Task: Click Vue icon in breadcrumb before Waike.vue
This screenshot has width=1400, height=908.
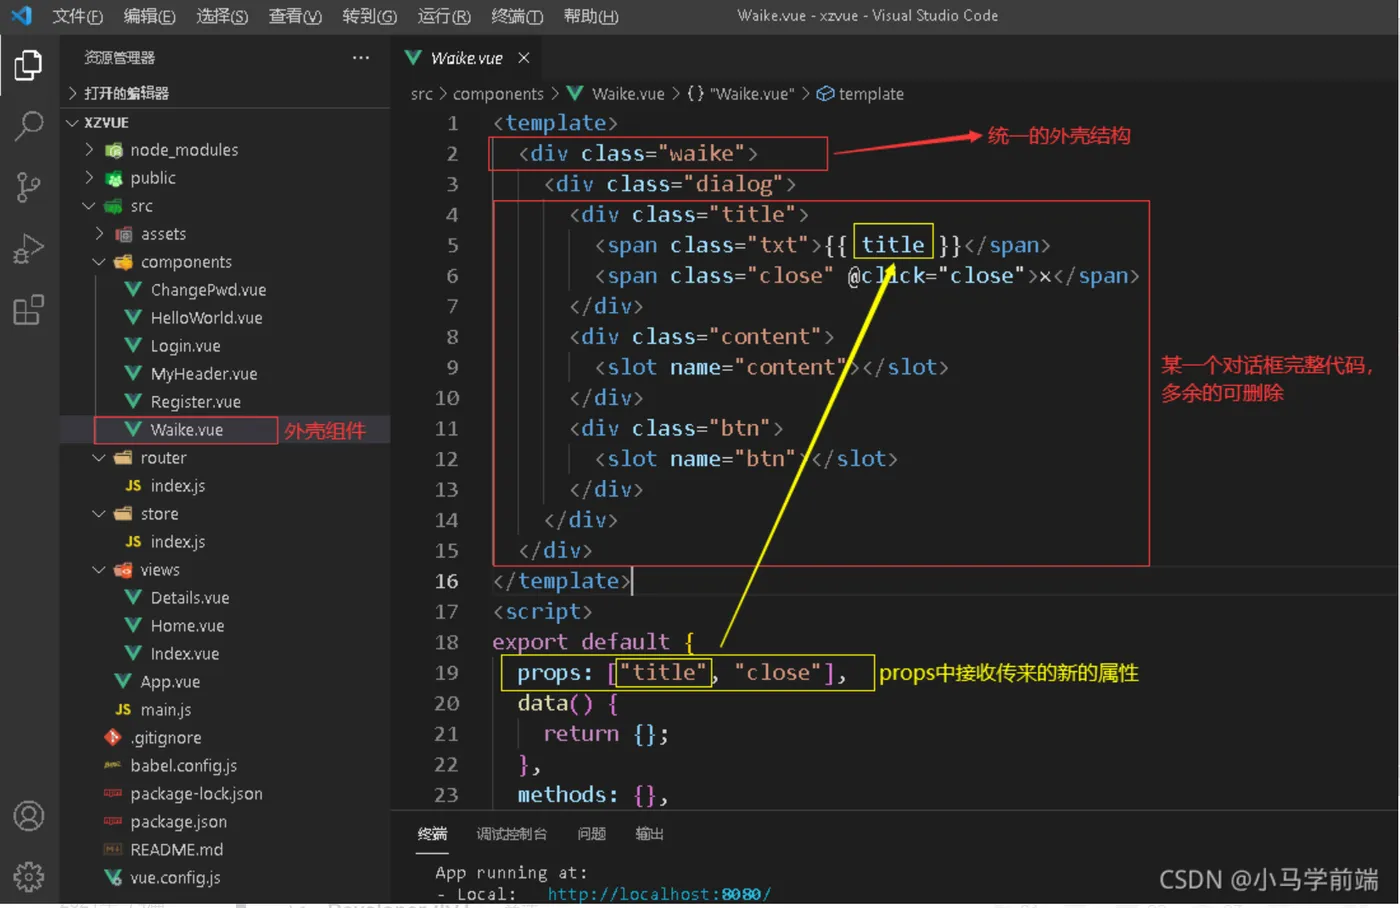Action: (x=575, y=93)
